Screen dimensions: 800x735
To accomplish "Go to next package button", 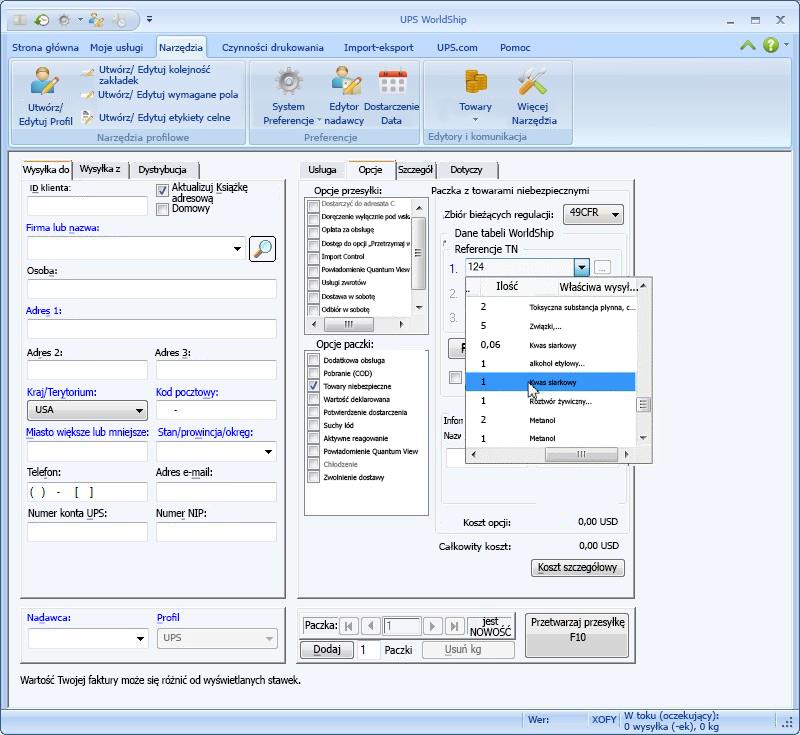I will pyautogui.click(x=432, y=625).
